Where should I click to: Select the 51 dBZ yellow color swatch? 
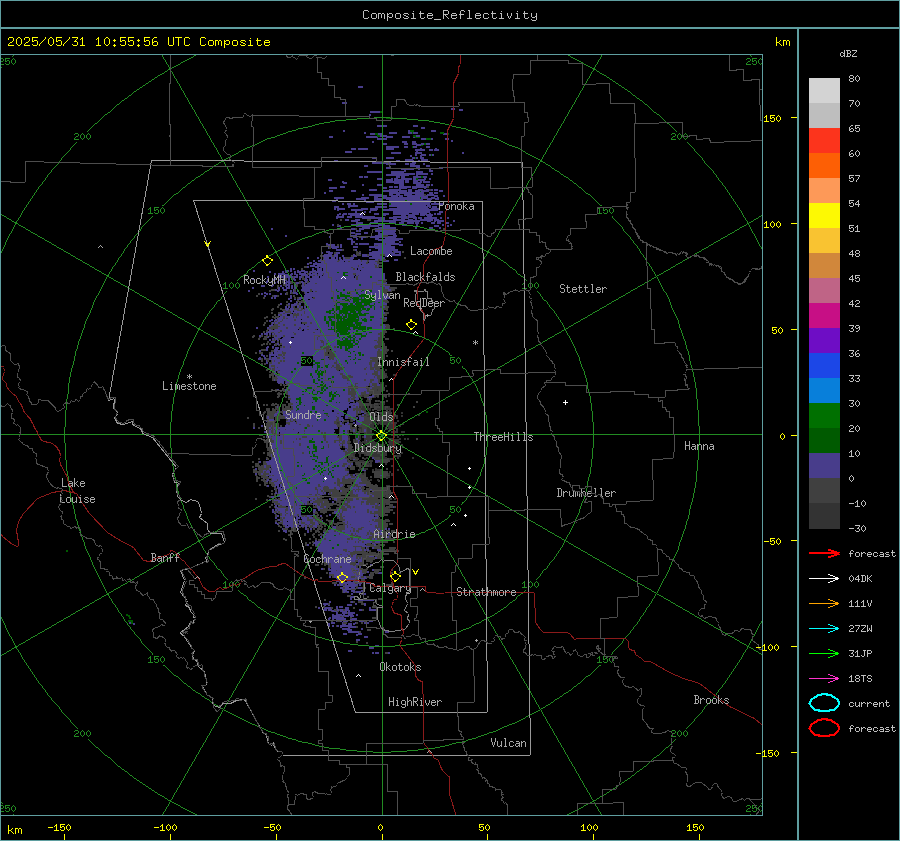pyautogui.click(x=824, y=216)
